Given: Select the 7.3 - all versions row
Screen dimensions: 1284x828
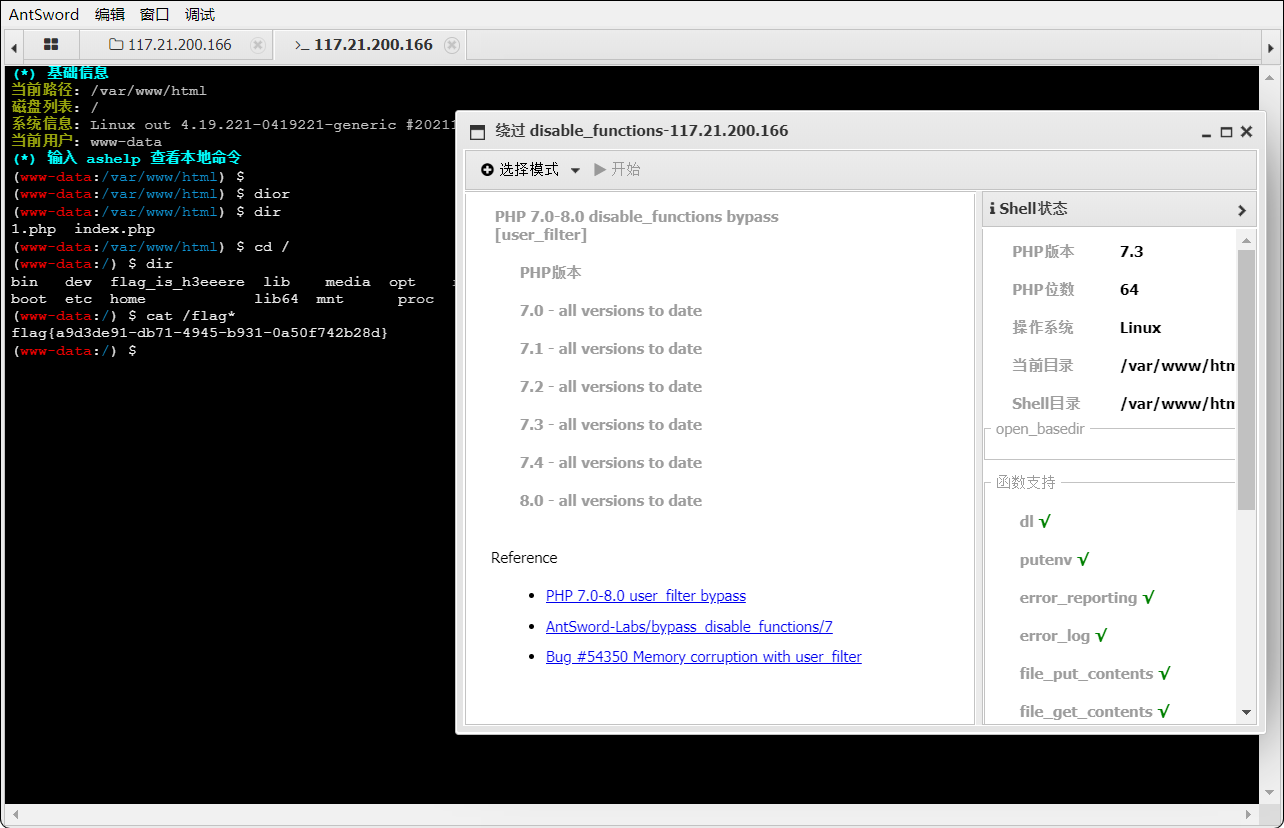Looking at the screenshot, I should tap(611, 425).
